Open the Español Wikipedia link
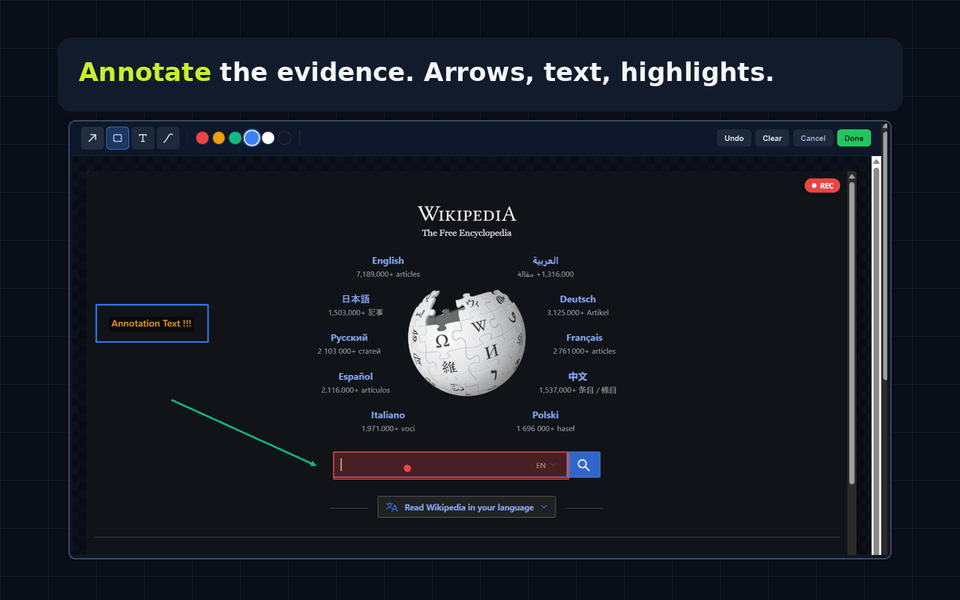Screen dimensions: 960x600 (356, 377)
